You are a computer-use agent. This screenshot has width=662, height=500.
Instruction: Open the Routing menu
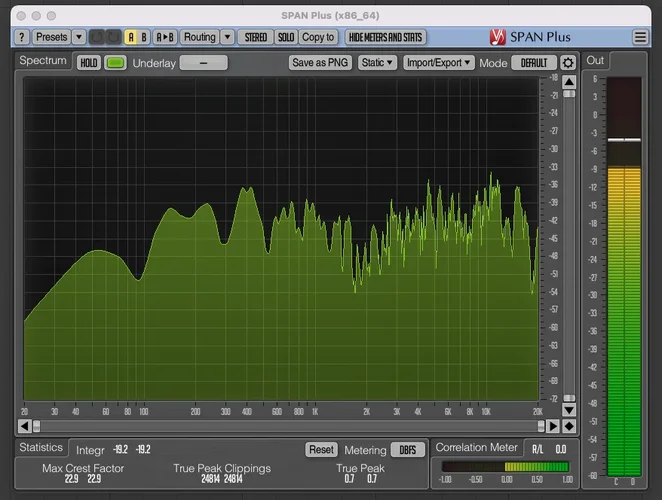tap(200, 37)
